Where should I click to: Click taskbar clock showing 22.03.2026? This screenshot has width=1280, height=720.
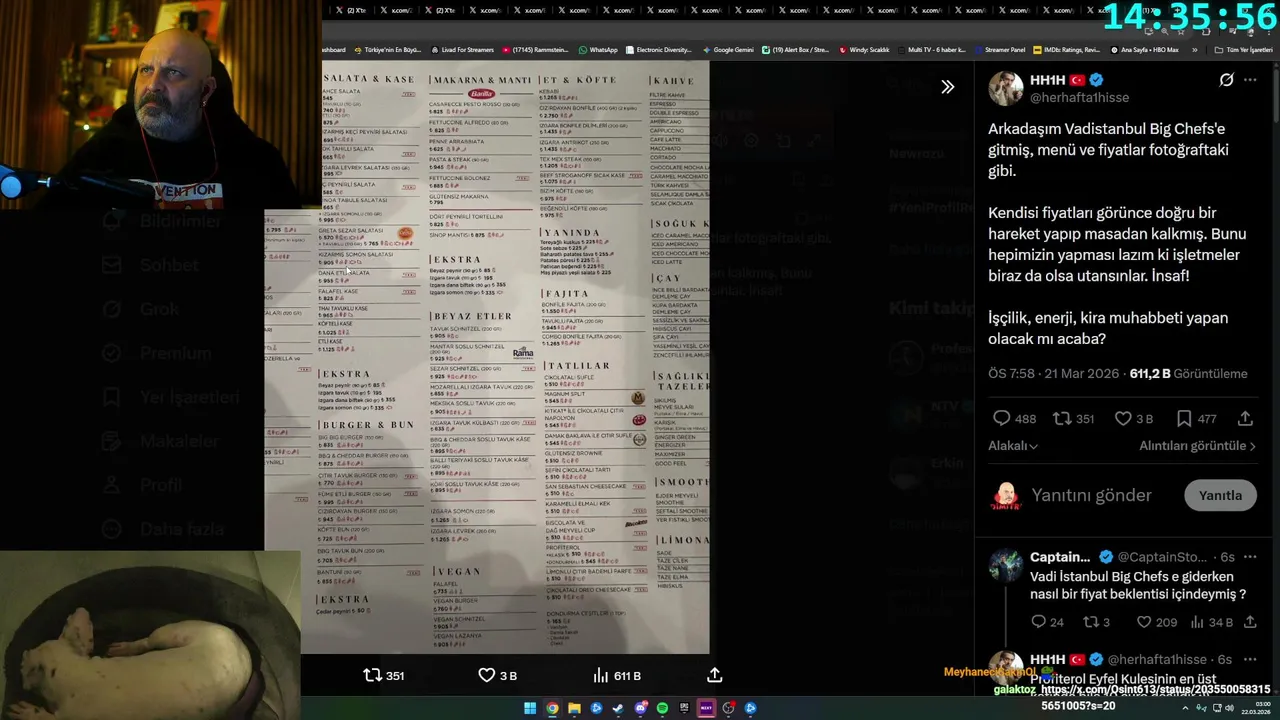point(1256,708)
